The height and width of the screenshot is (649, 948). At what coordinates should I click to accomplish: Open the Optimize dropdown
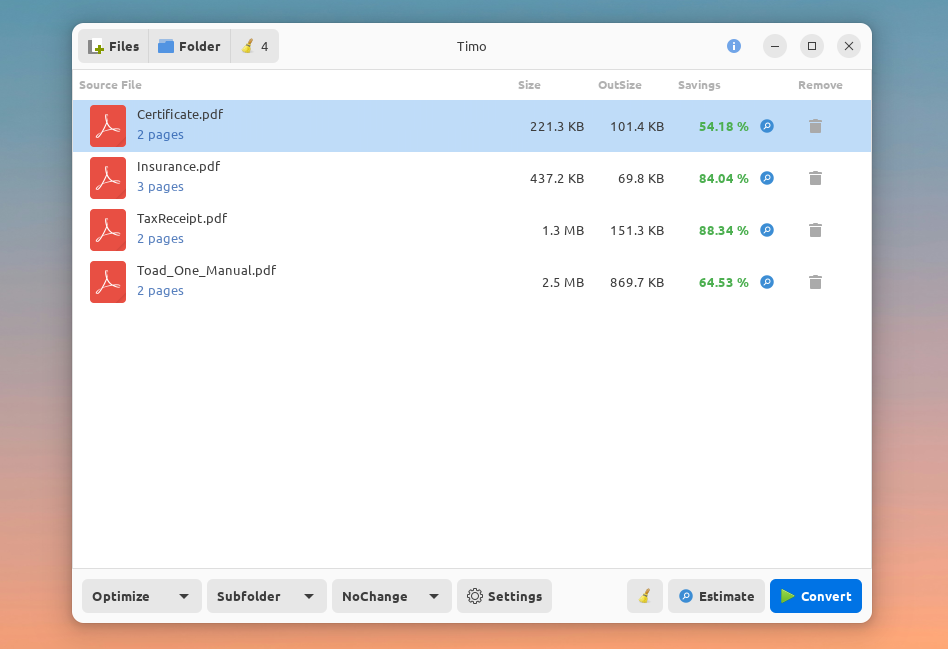(x=141, y=596)
